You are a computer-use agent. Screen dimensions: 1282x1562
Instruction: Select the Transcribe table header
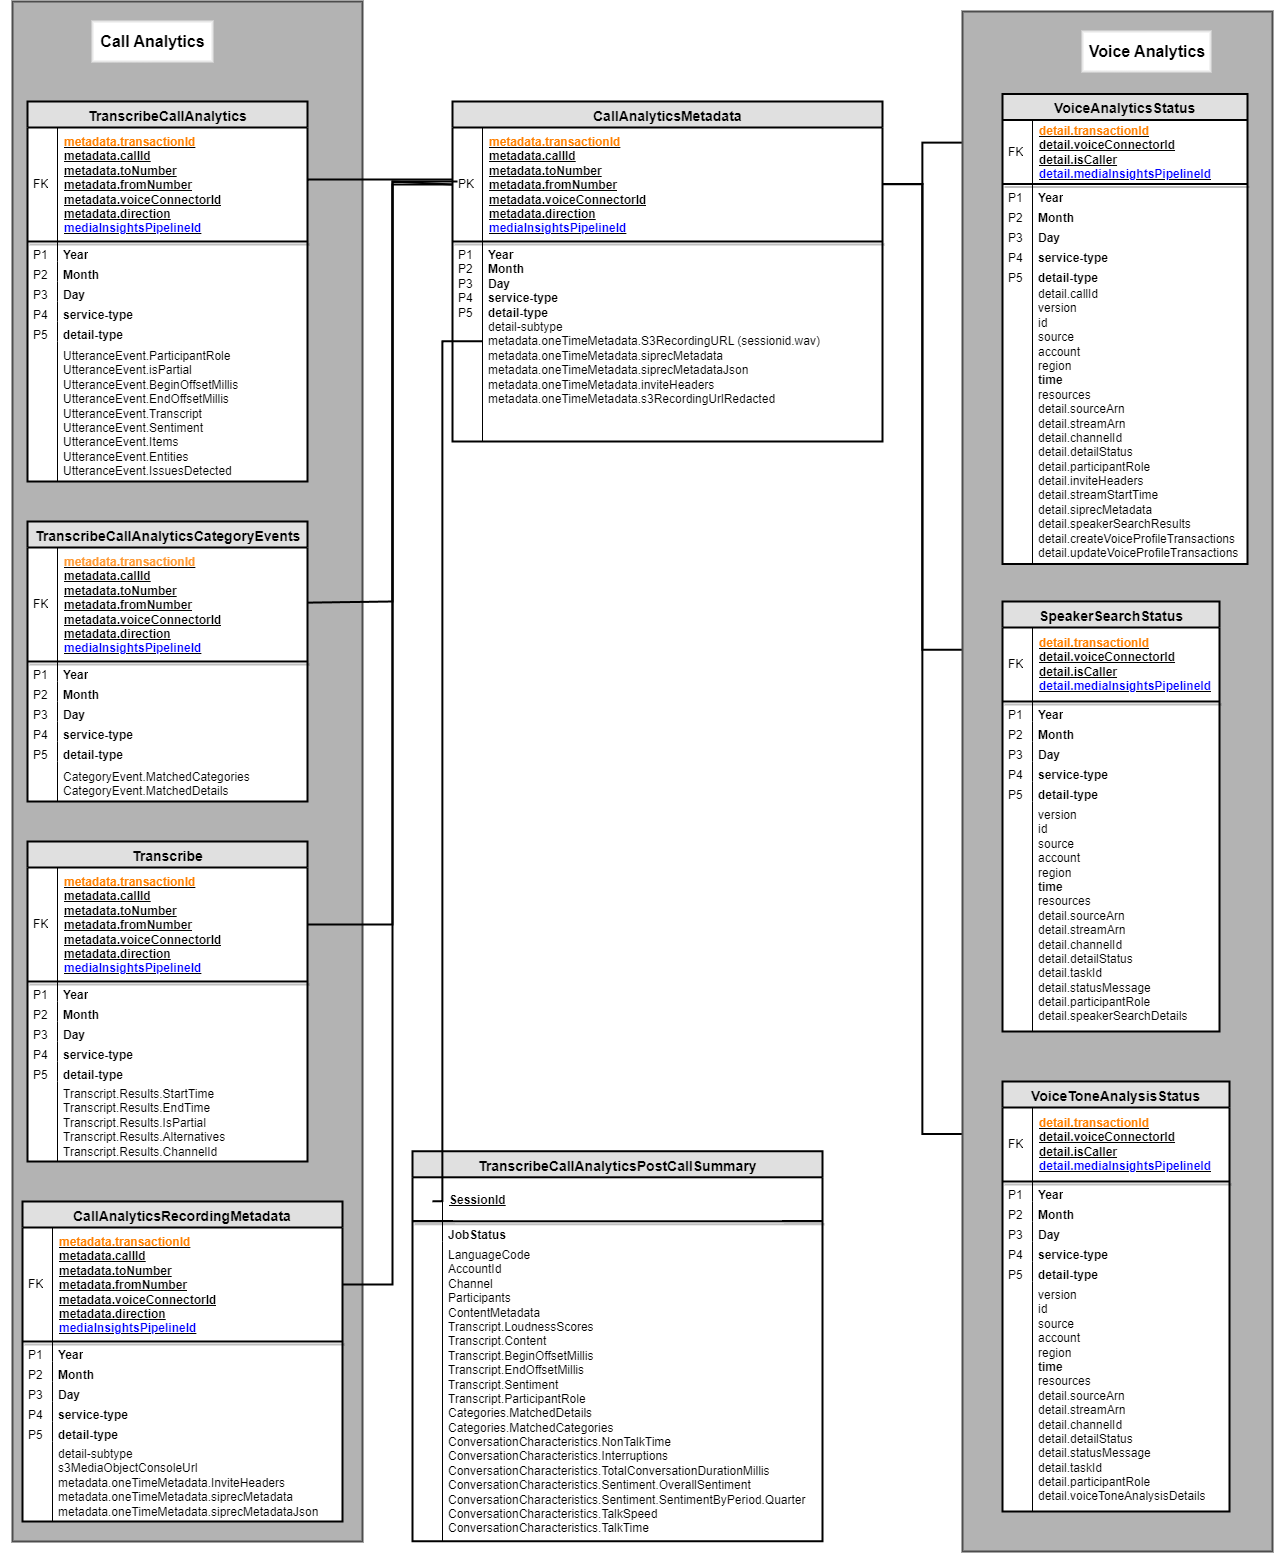click(167, 856)
